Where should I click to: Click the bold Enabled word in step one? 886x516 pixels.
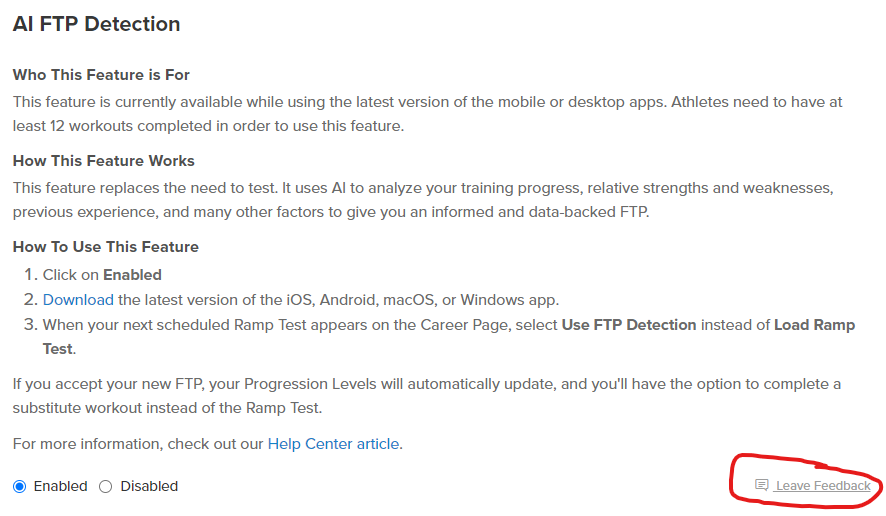[x=132, y=275]
